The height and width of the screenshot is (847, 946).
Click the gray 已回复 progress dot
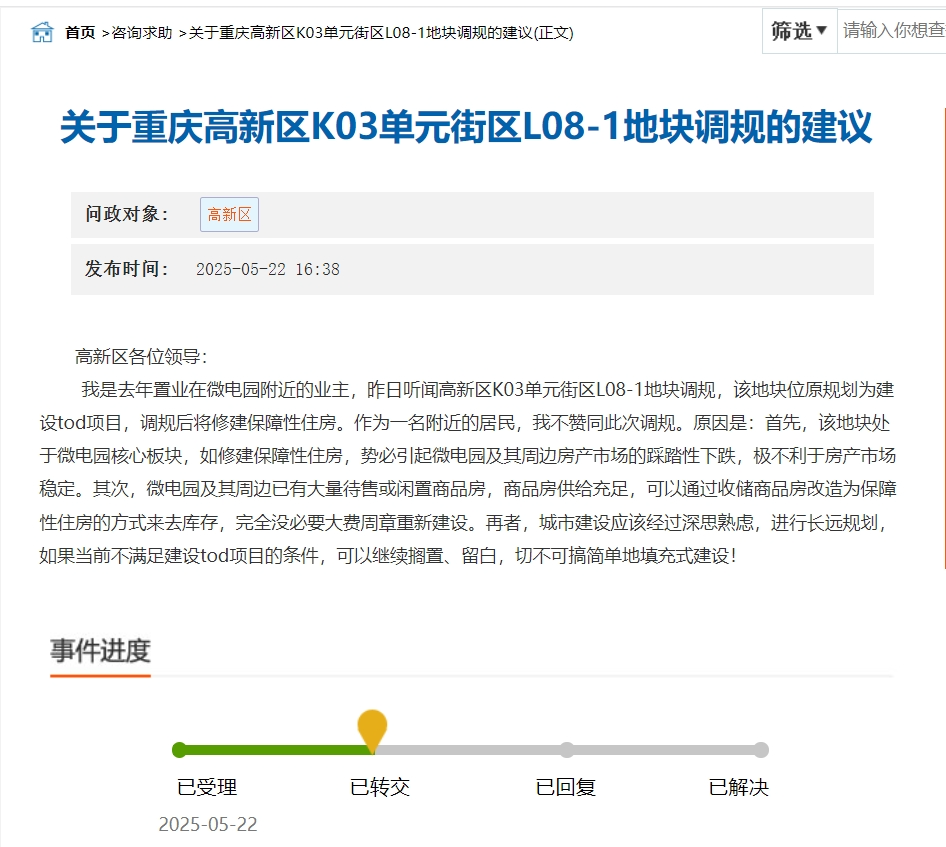[567, 750]
